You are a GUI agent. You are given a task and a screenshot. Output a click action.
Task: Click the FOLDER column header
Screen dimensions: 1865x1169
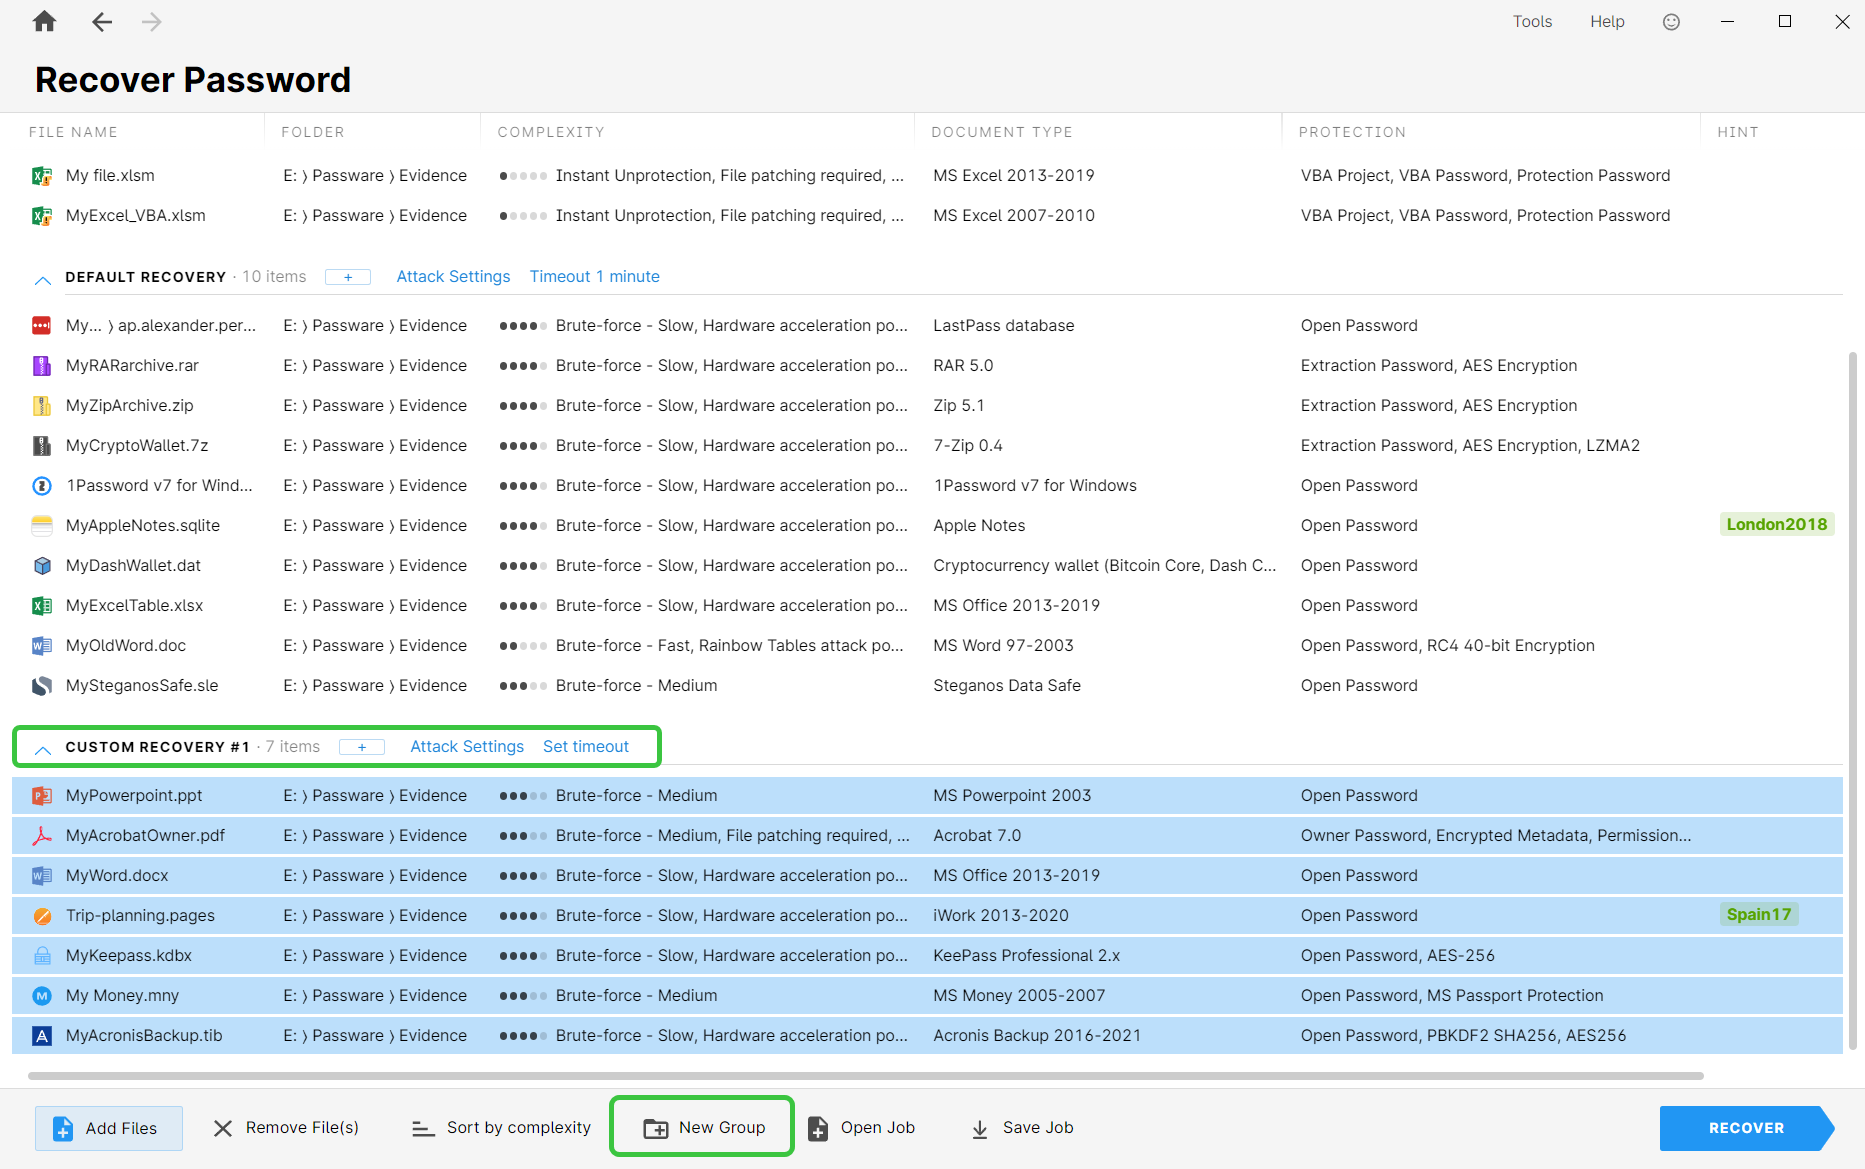point(313,132)
